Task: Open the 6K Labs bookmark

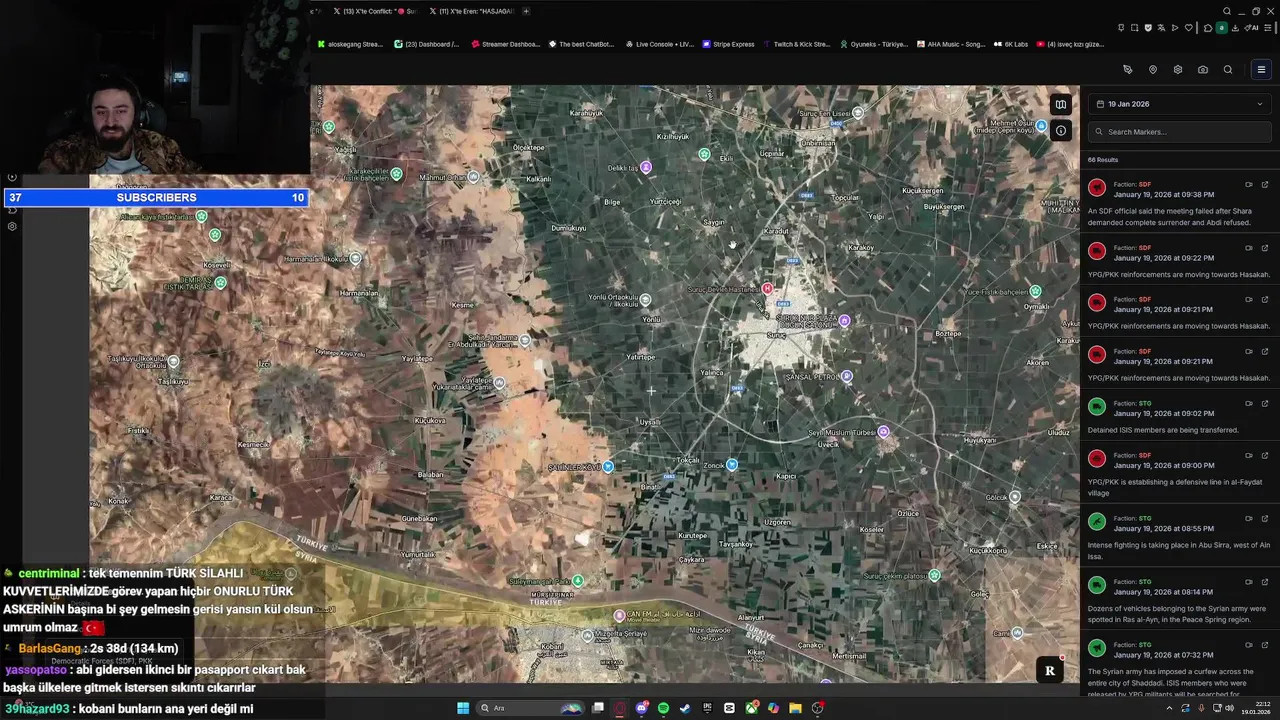Action: (x=1010, y=44)
